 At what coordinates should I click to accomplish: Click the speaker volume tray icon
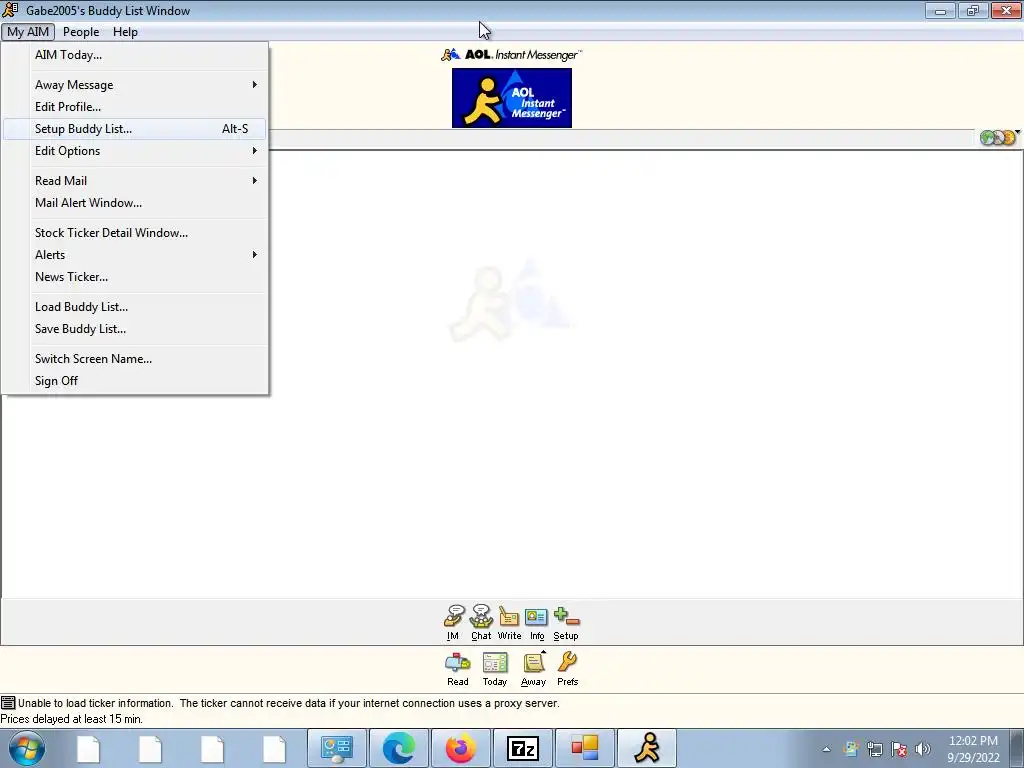coord(923,749)
